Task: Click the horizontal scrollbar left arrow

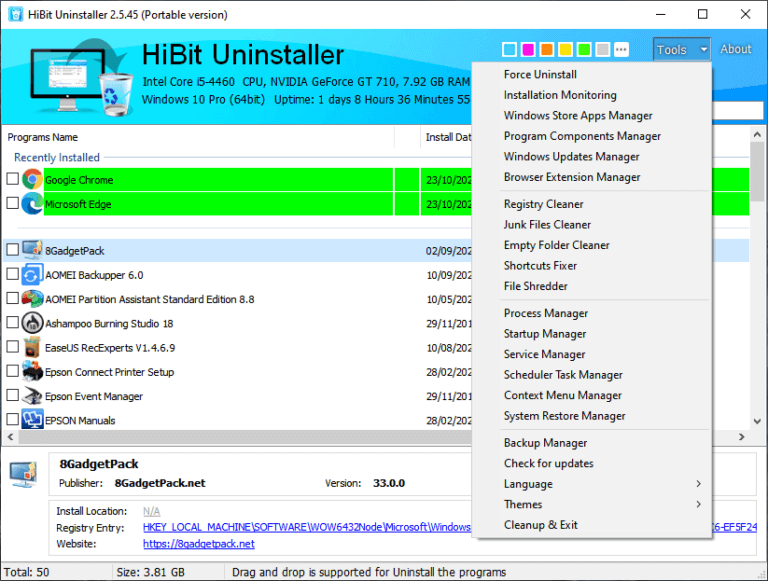Action: (x=10, y=436)
